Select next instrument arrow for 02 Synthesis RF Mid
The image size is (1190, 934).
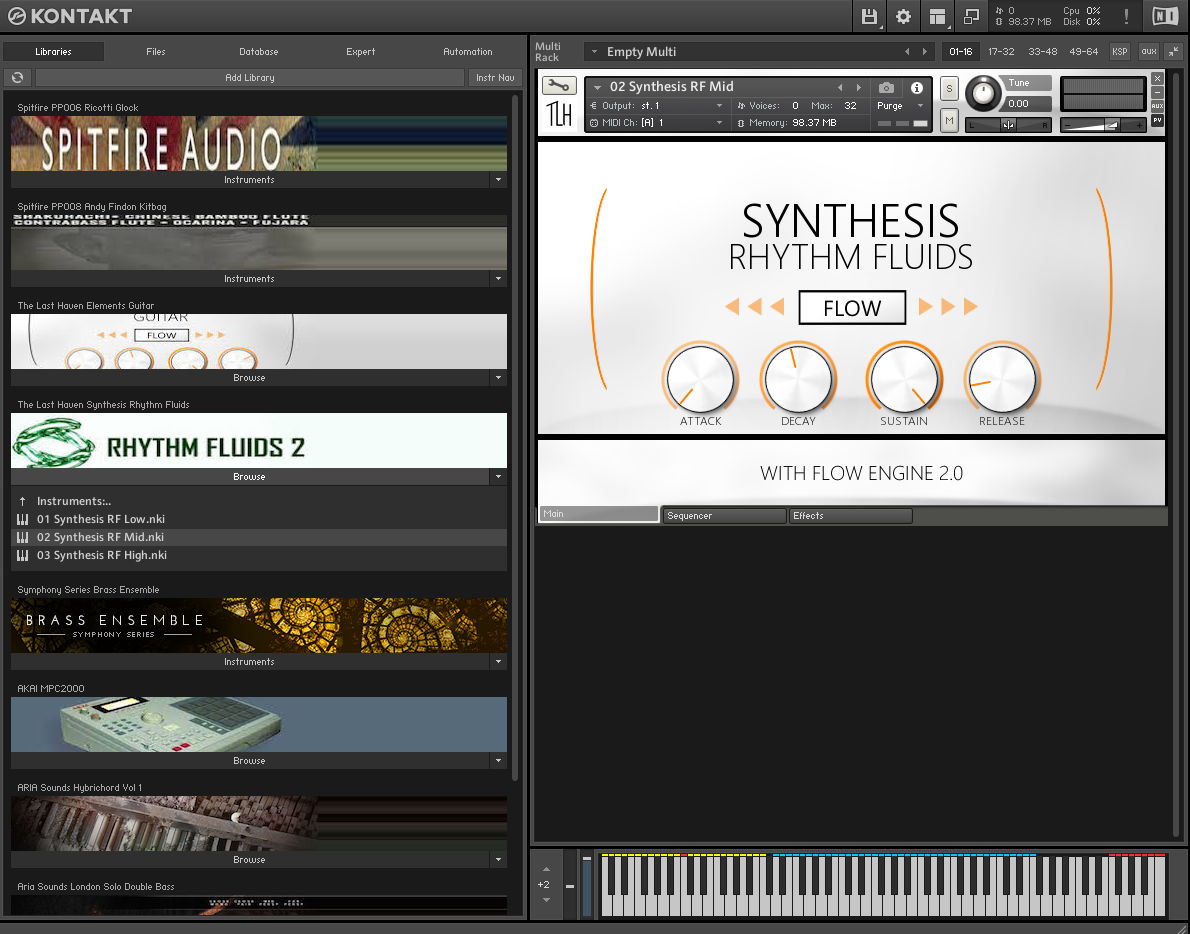[x=858, y=87]
